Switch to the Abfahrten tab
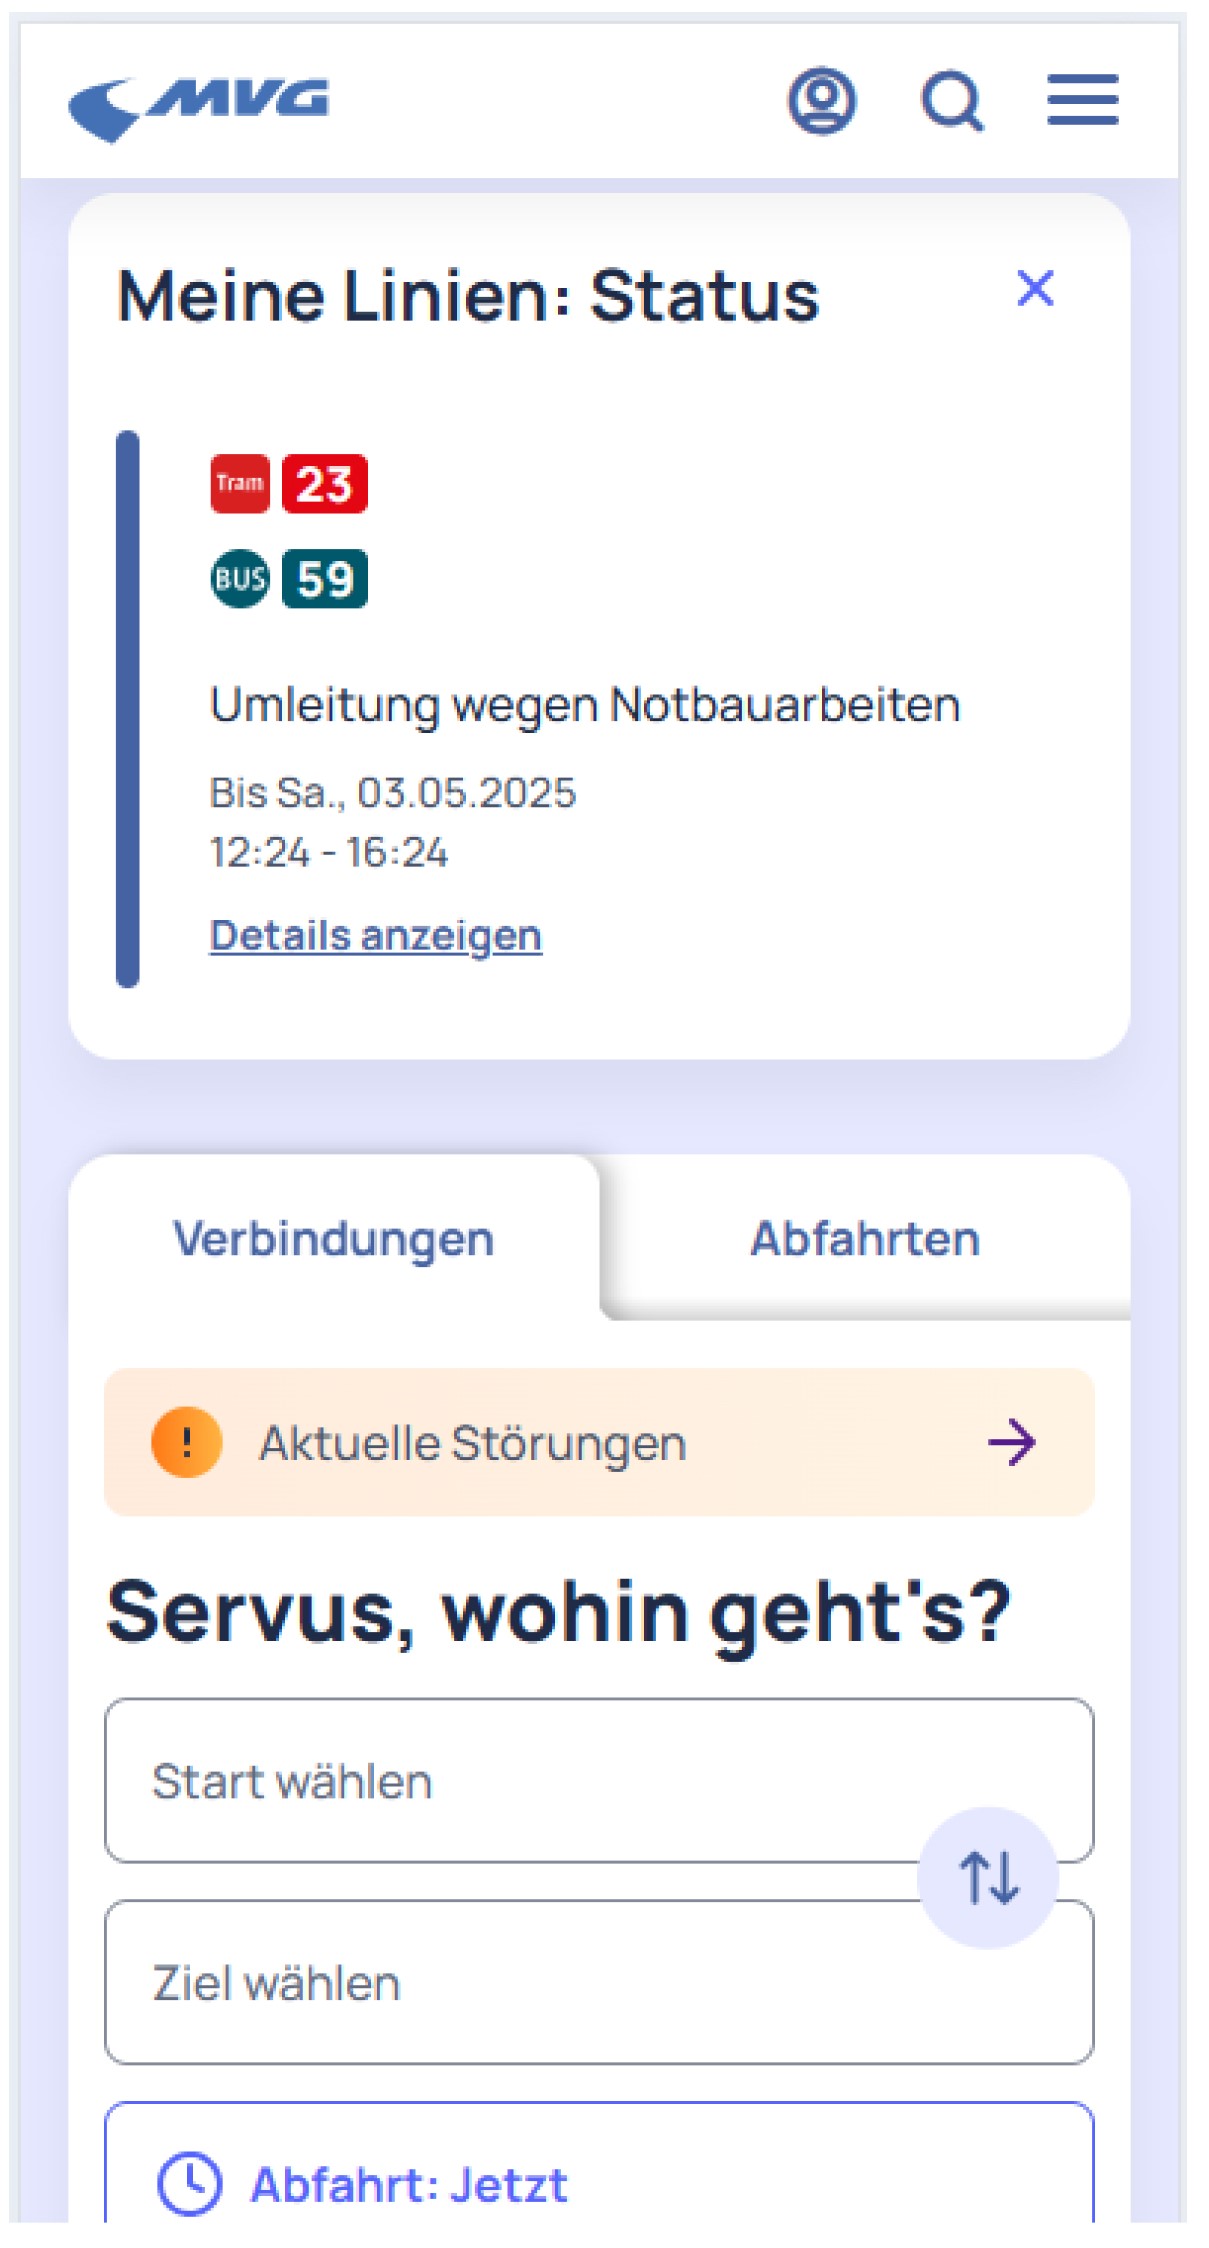1209x2248 pixels. coord(865,1239)
